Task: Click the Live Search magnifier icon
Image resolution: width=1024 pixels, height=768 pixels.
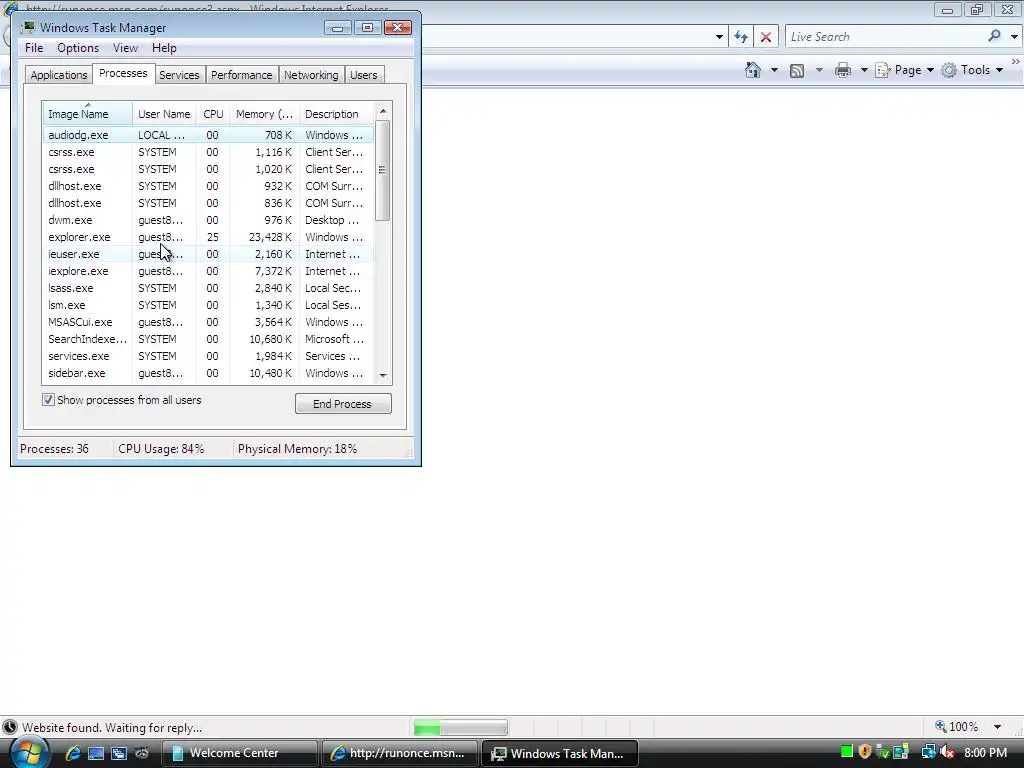Action: (x=994, y=36)
